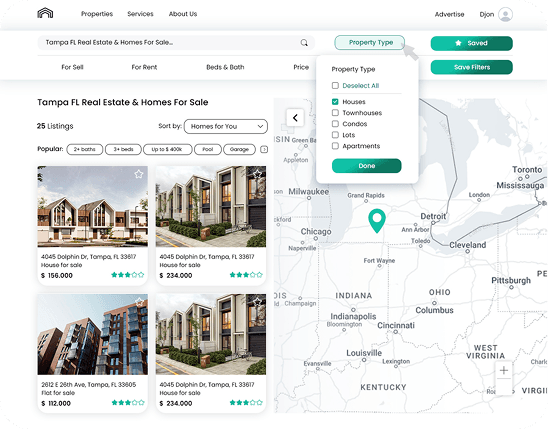Click Chicago label on the map
The width and height of the screenshot is (548, 429).
coord(316,232)
